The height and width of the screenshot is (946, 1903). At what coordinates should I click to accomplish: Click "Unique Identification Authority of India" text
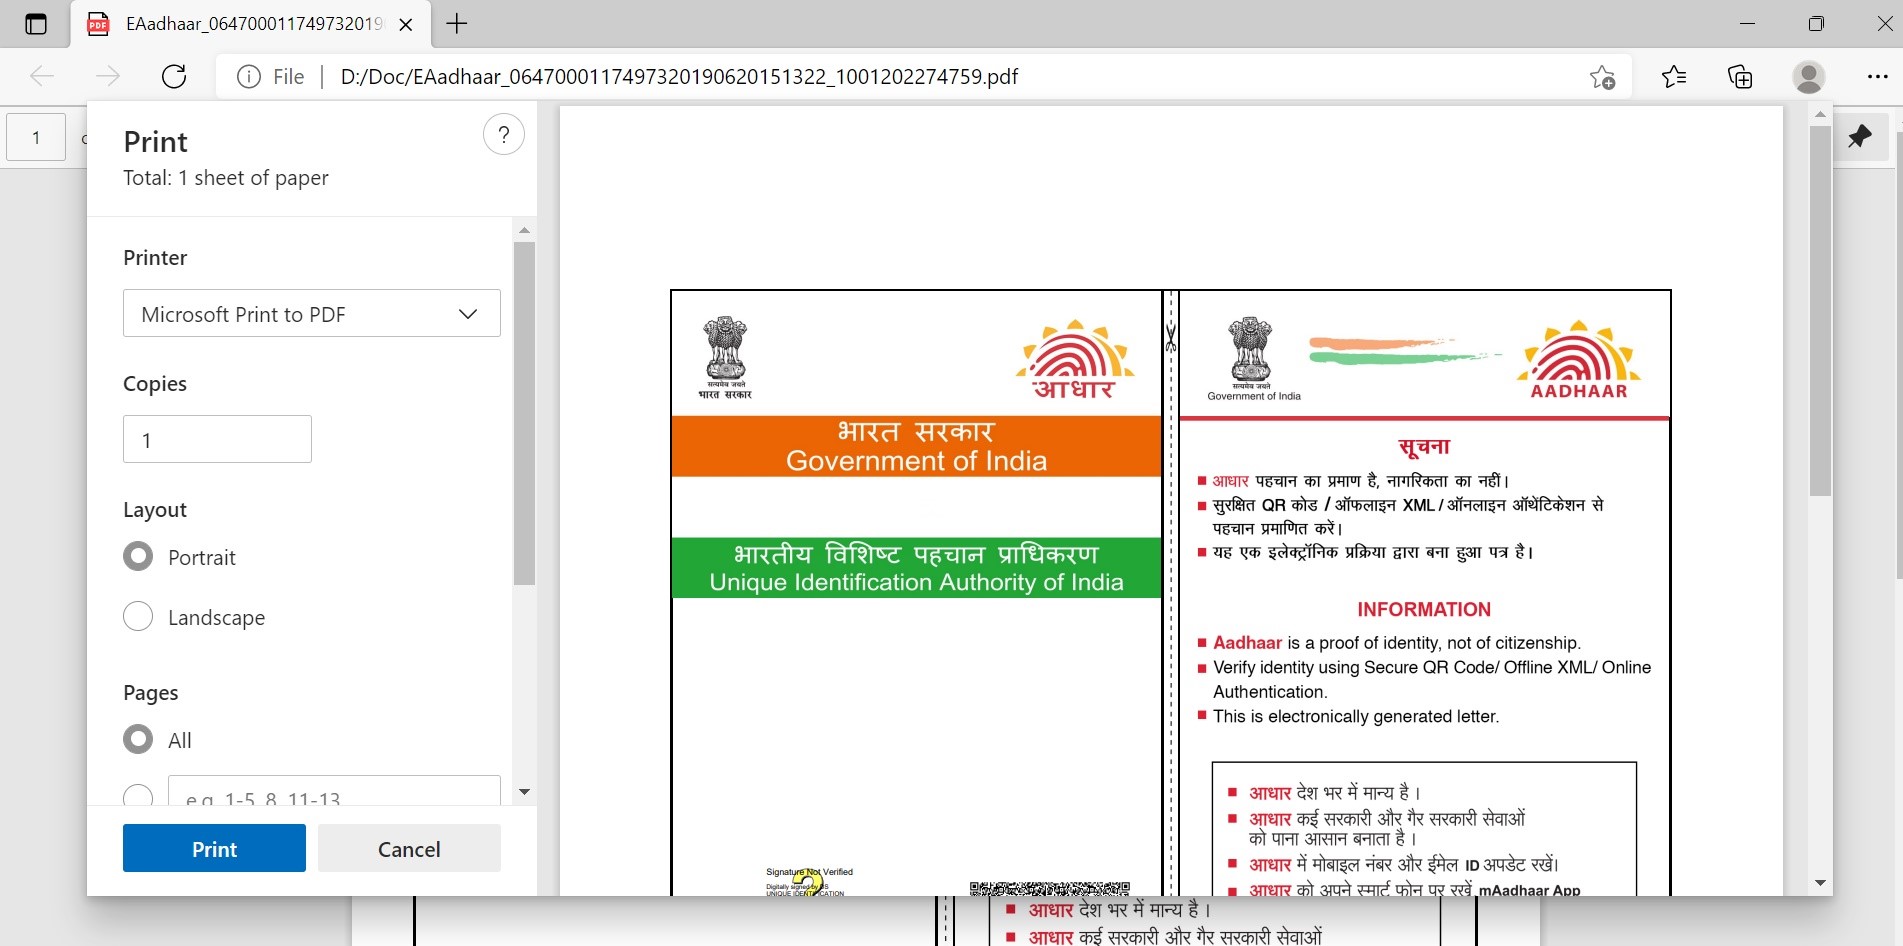point(916,582)
